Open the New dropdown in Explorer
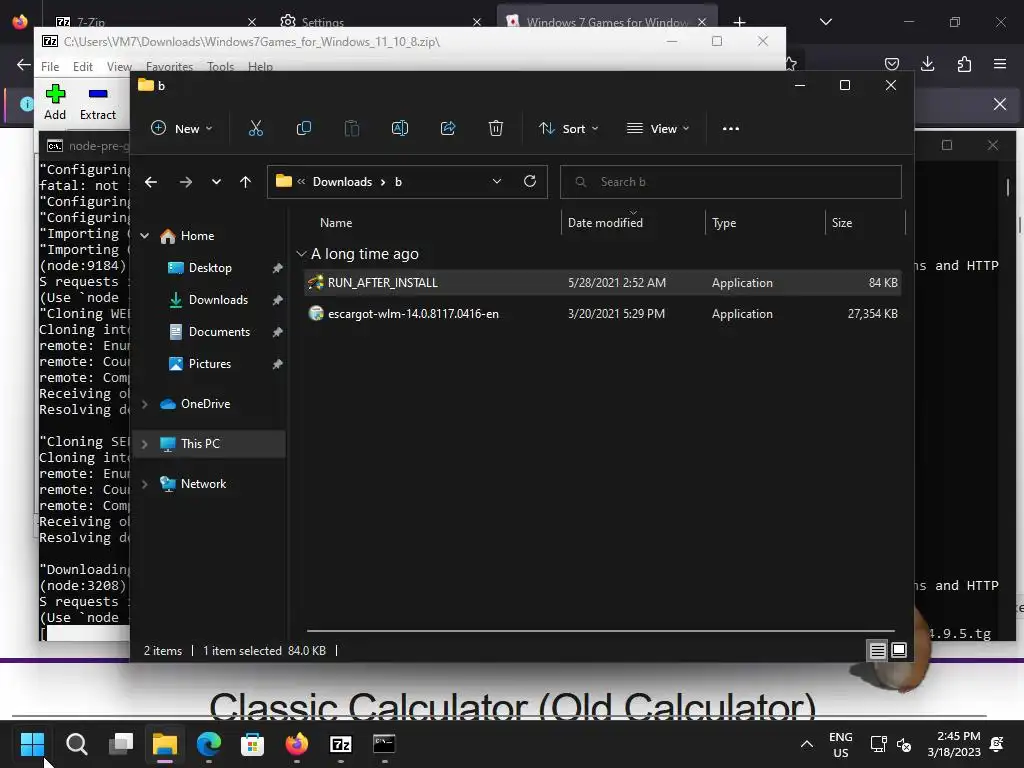The width and height of the screenshot is (1024, 768). [182, 129]
